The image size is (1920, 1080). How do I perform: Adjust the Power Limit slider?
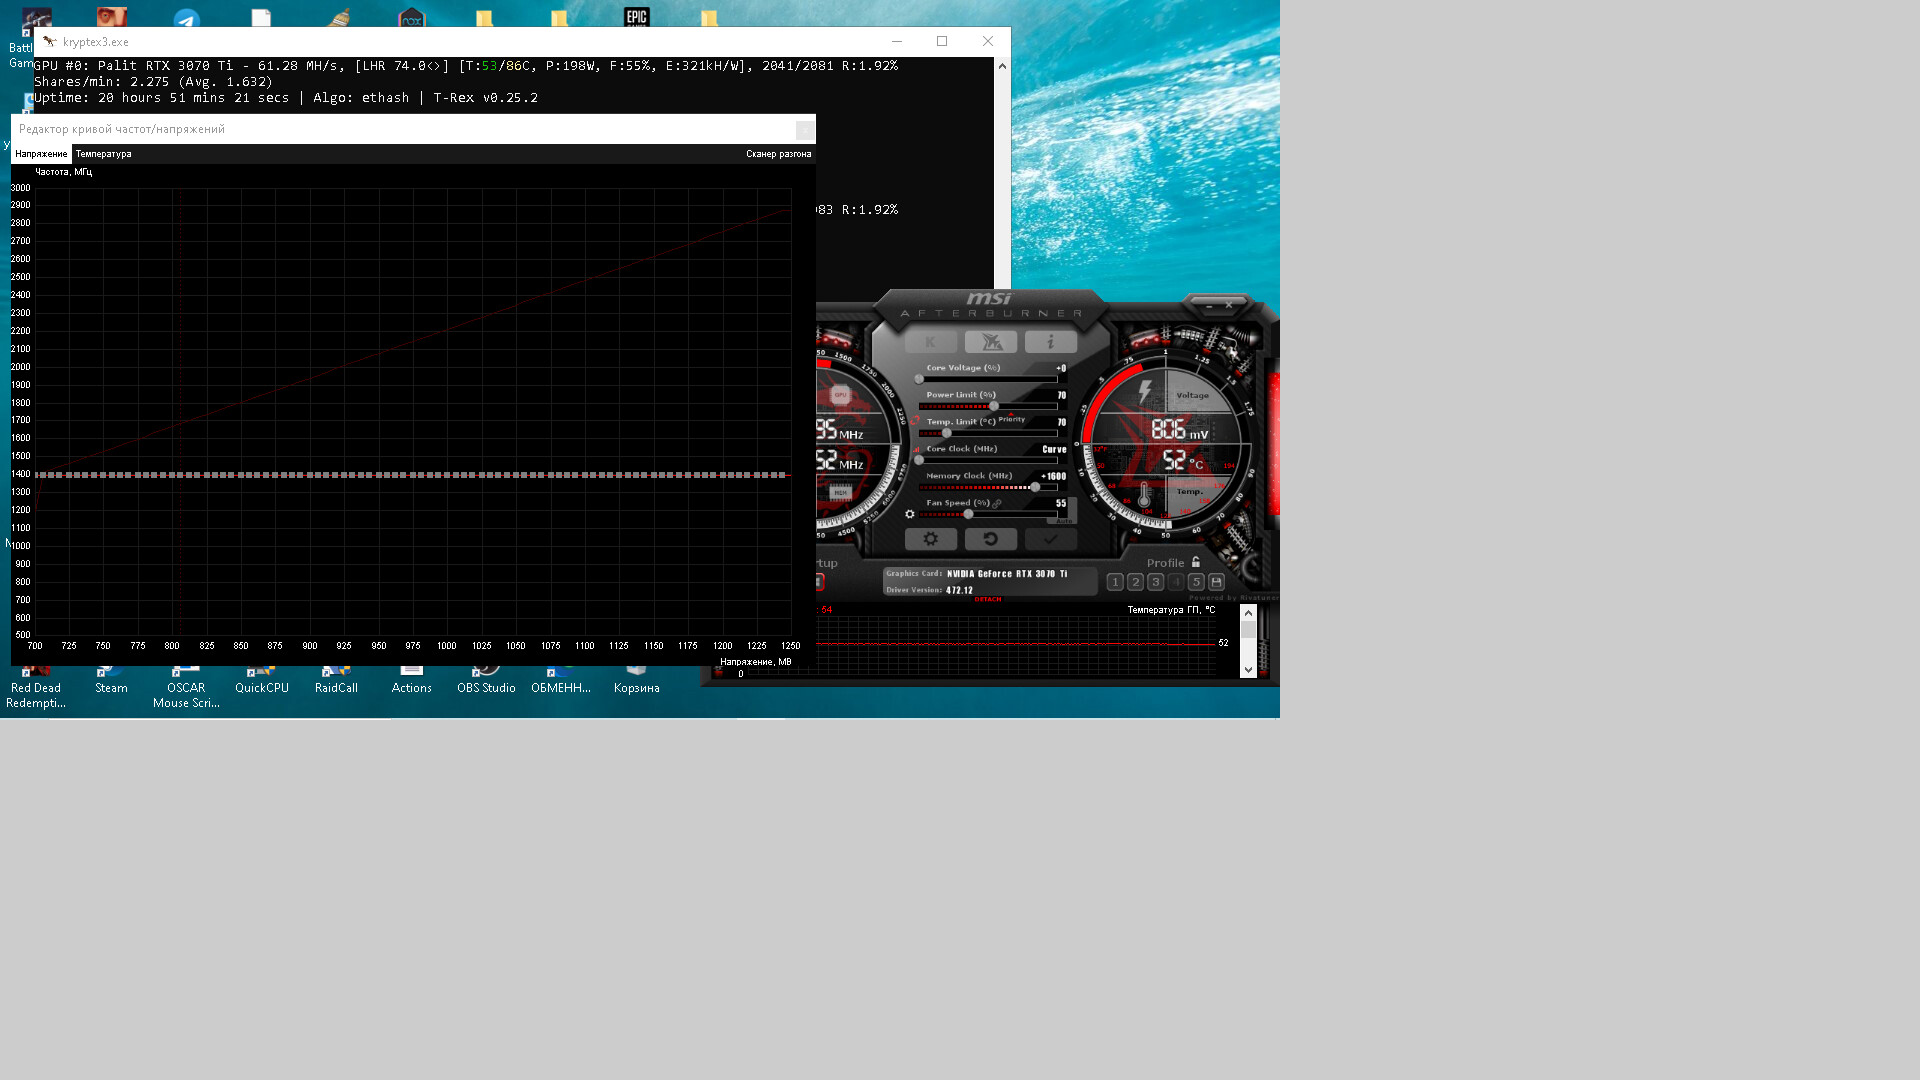coord(988,406)
